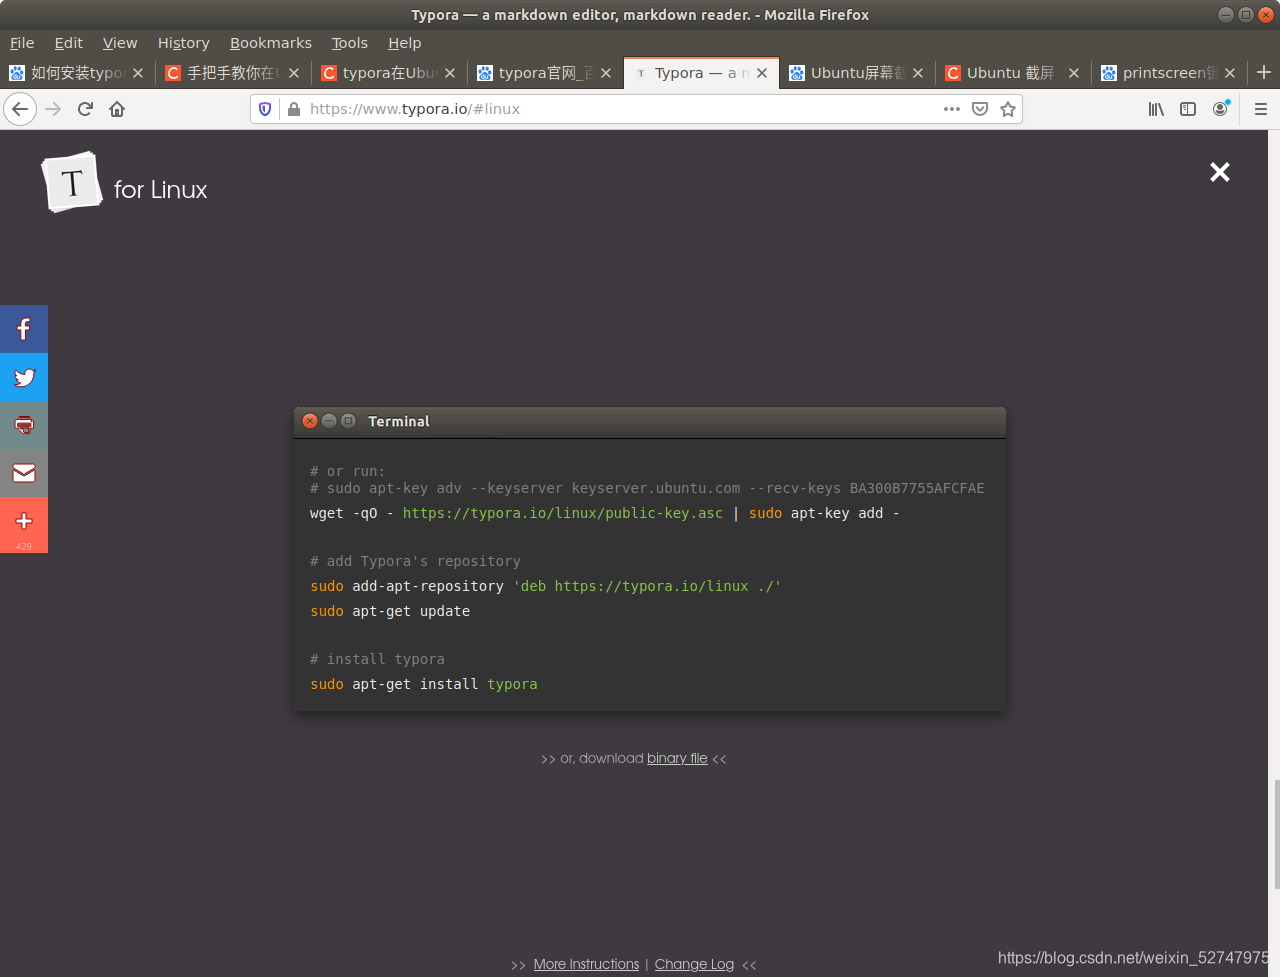Close the typora官网 tab
Image resolution: width=1280 pixels, height=977 pixels.
(606, 73)
